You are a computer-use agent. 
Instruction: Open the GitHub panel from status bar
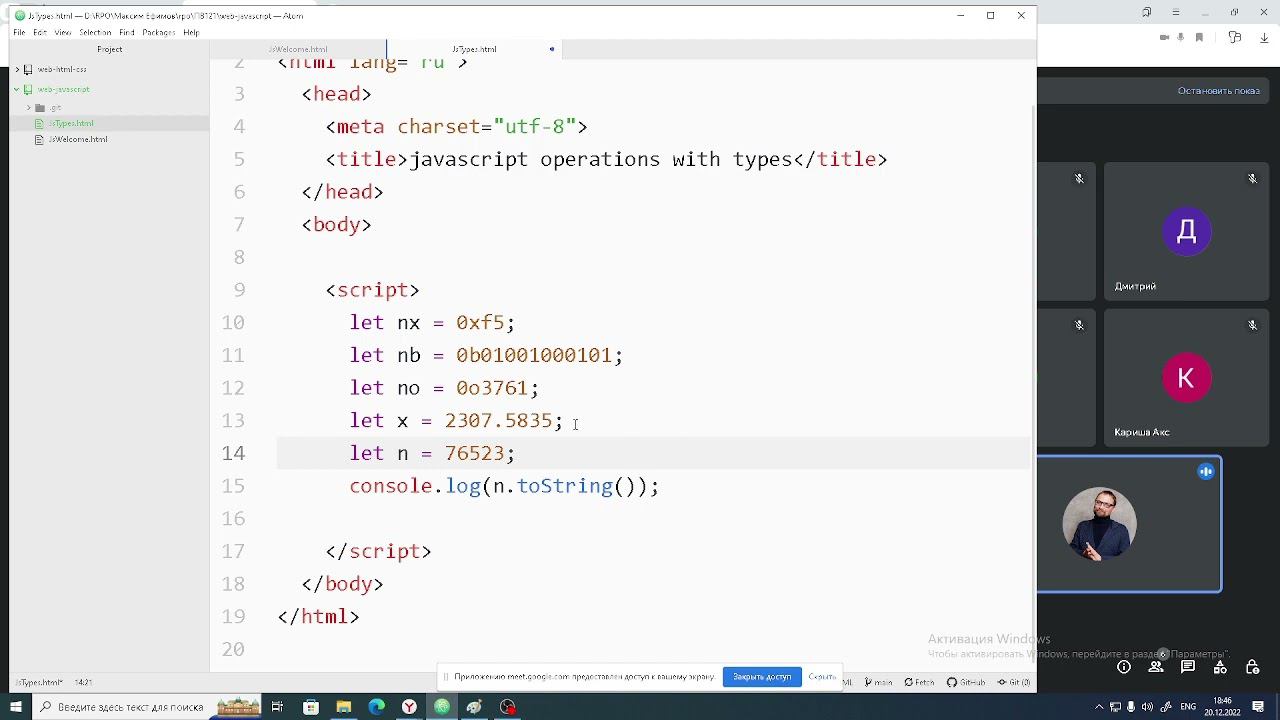[966, 683]
